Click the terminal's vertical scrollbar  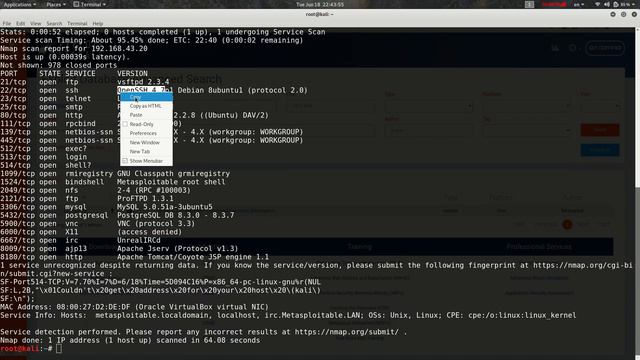[x=637, y=192]
